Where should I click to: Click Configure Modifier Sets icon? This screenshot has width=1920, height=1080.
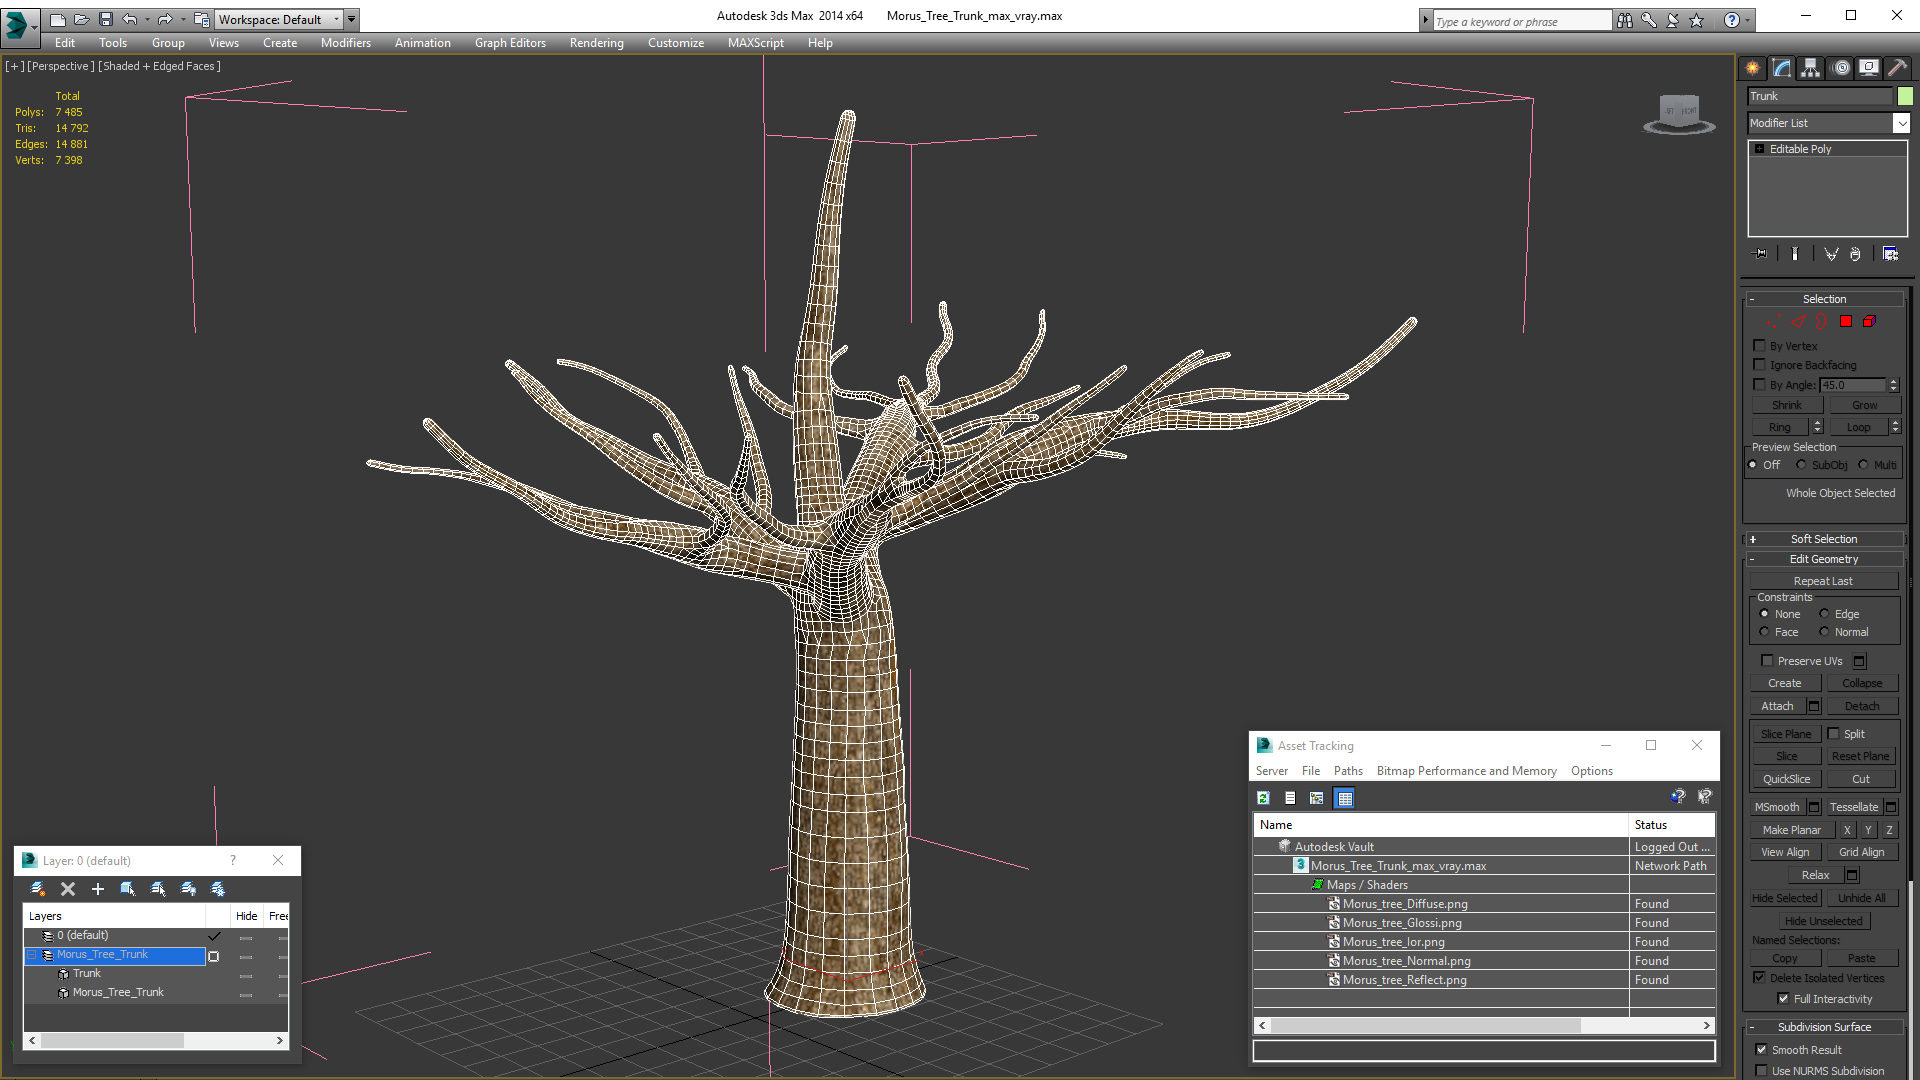click(x=1890, y=254)
